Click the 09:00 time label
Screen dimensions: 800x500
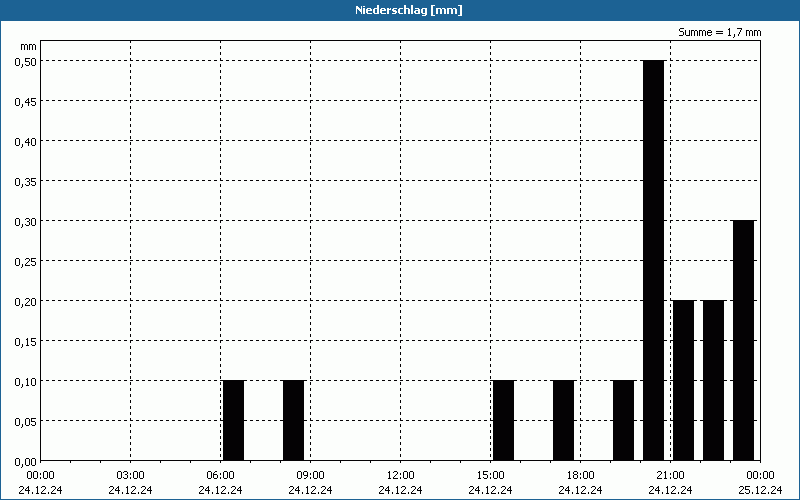[310, 476]
